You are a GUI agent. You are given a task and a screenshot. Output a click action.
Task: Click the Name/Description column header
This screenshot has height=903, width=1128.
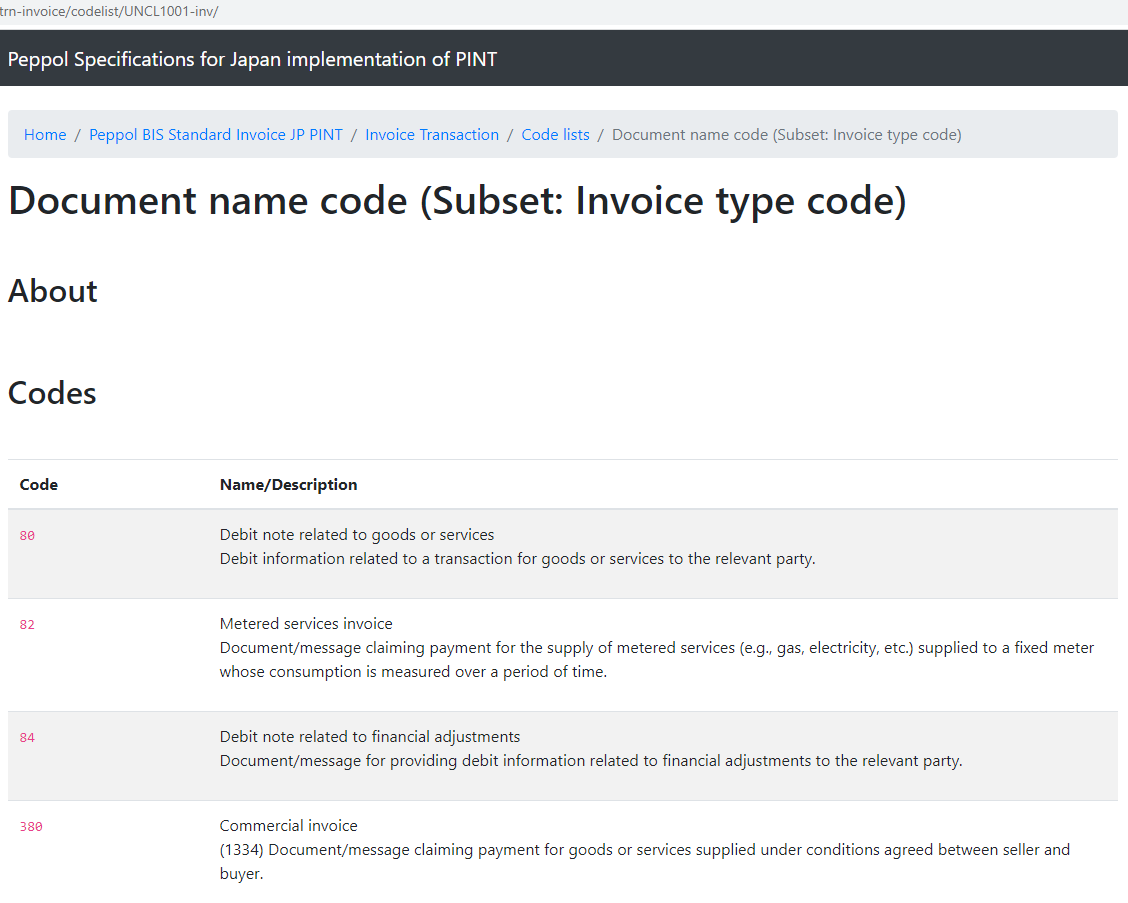(288, 485)
